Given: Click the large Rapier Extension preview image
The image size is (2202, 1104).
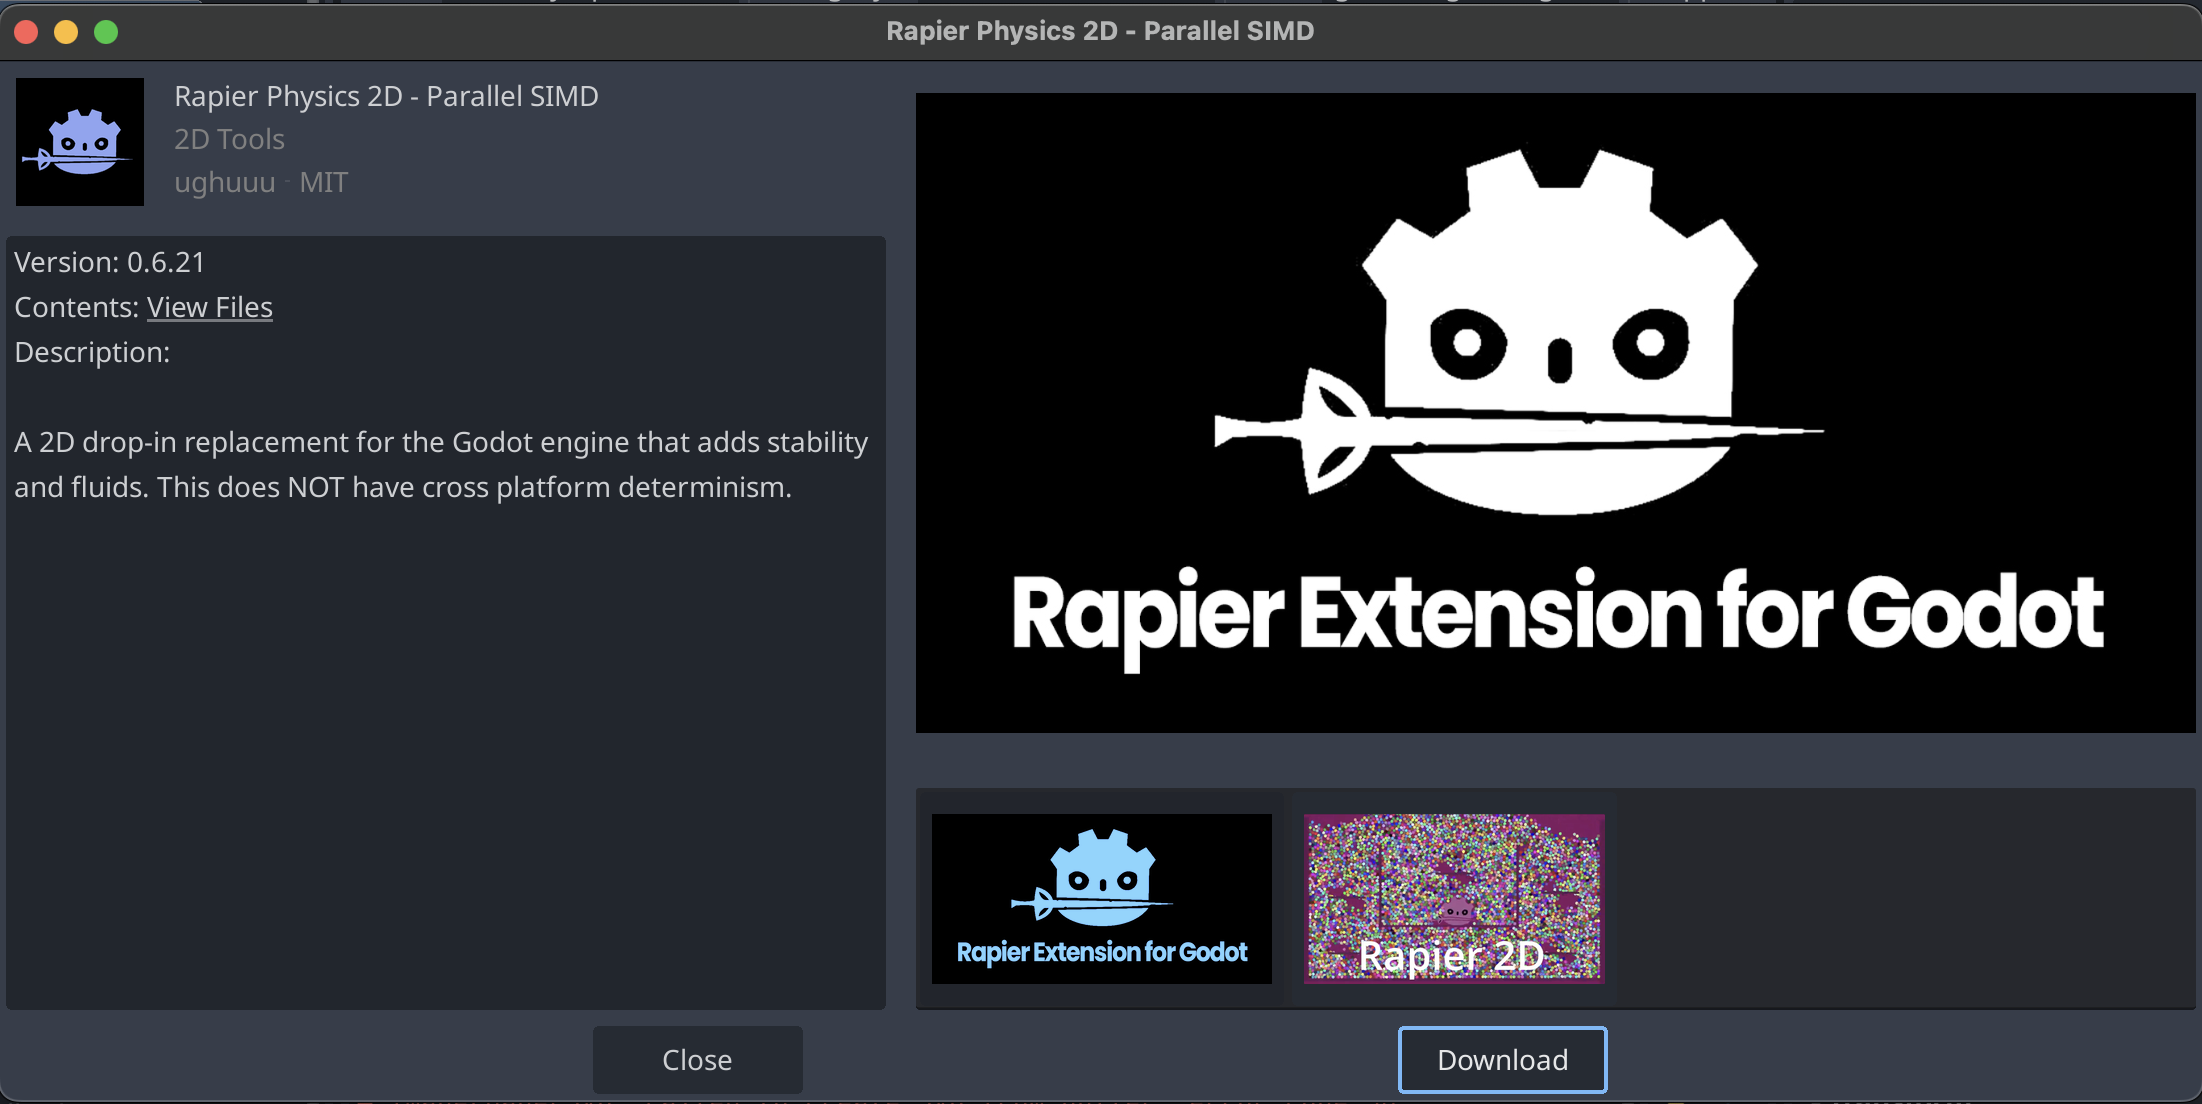Looking at the screenshot, I should [1556, 413].
